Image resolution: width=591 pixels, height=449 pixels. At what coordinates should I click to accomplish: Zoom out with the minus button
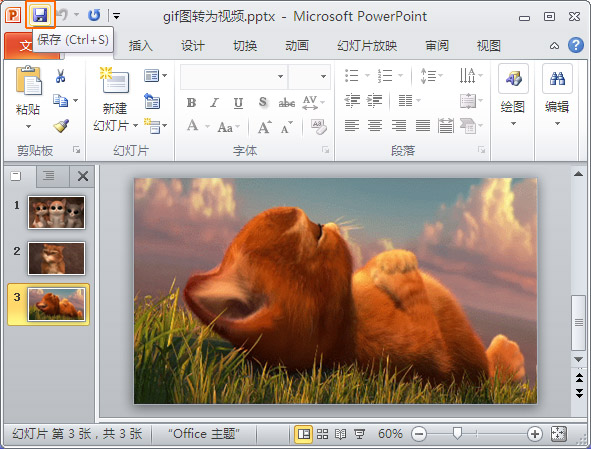point(418,434)
